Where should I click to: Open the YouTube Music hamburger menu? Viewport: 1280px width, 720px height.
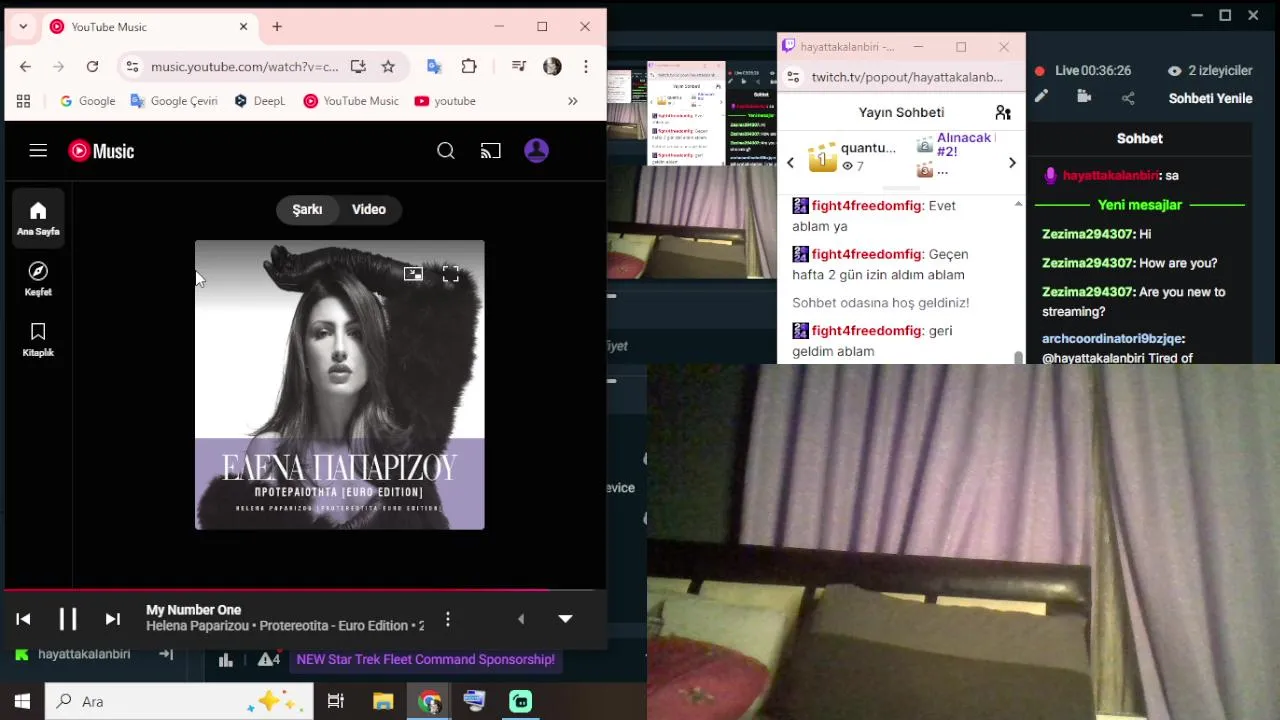point(38,151)
